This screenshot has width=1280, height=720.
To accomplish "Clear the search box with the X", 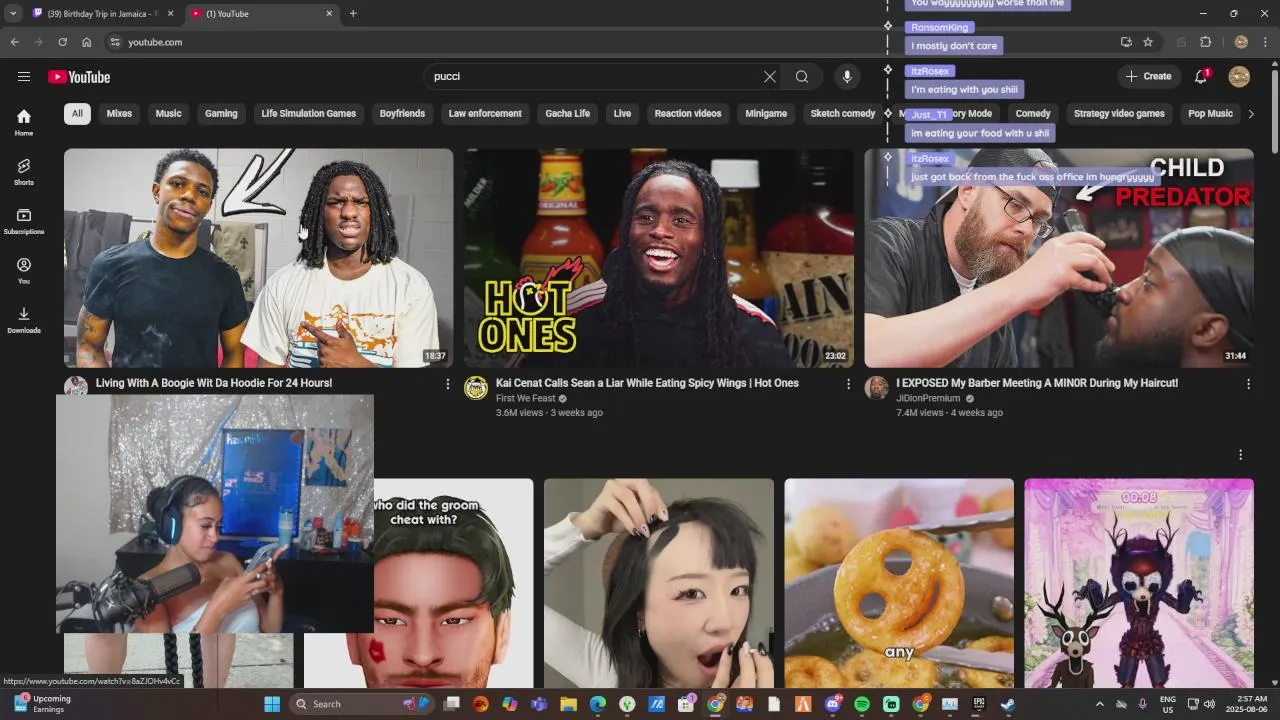I will [x=770, y=76].
